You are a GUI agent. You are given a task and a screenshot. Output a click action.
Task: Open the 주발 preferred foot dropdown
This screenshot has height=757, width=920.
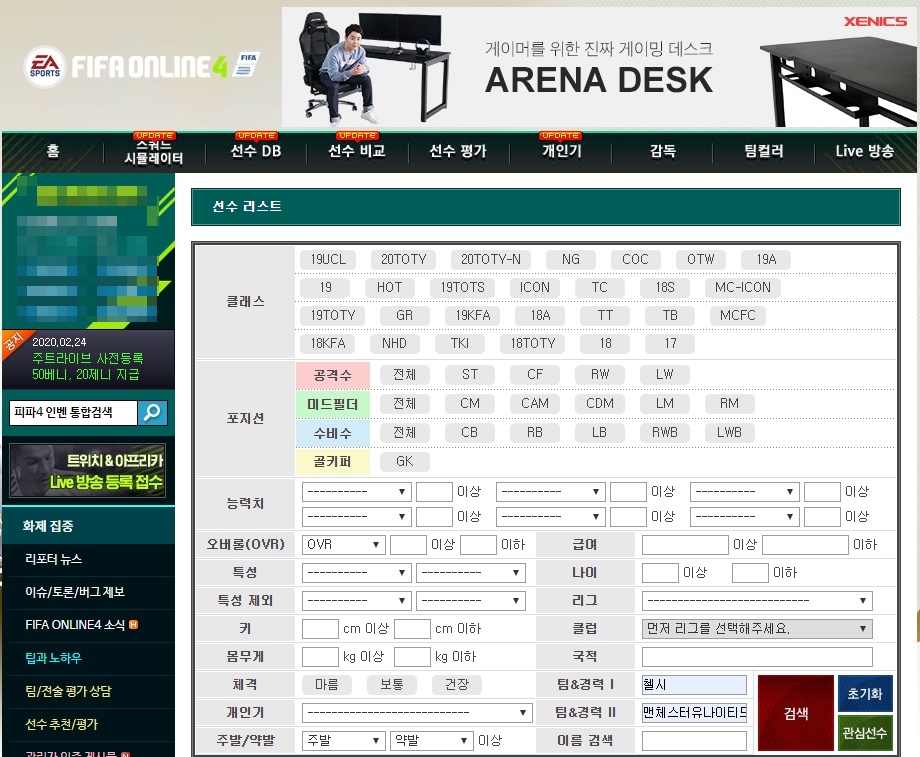343,741
